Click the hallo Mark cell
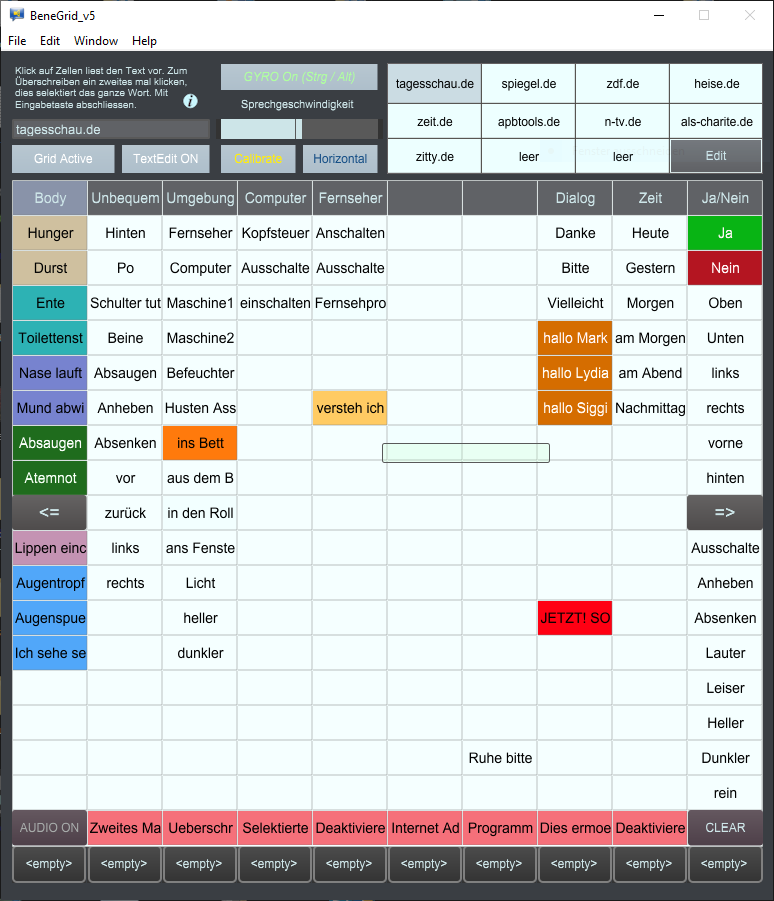This screenshot has width=774, height=901. (x=575, y=338)
